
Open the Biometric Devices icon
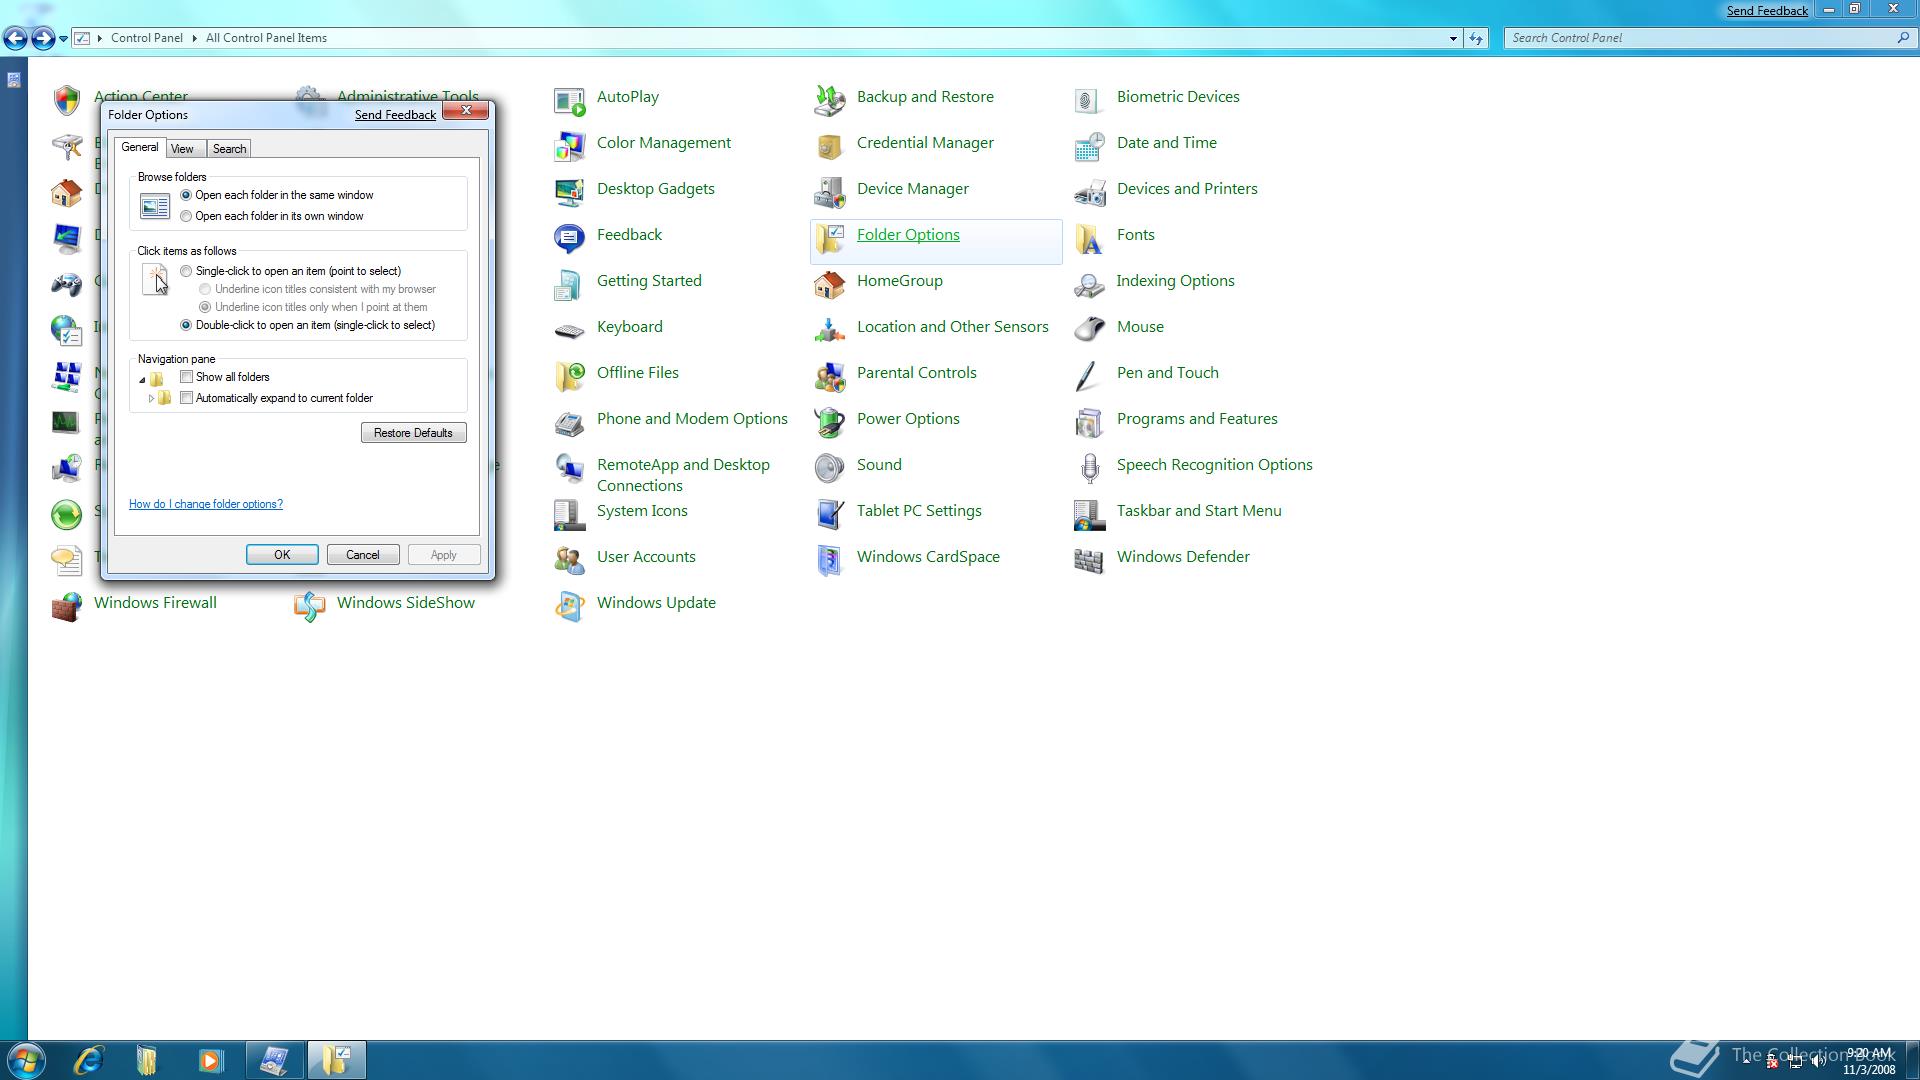tap(1089, 101)
